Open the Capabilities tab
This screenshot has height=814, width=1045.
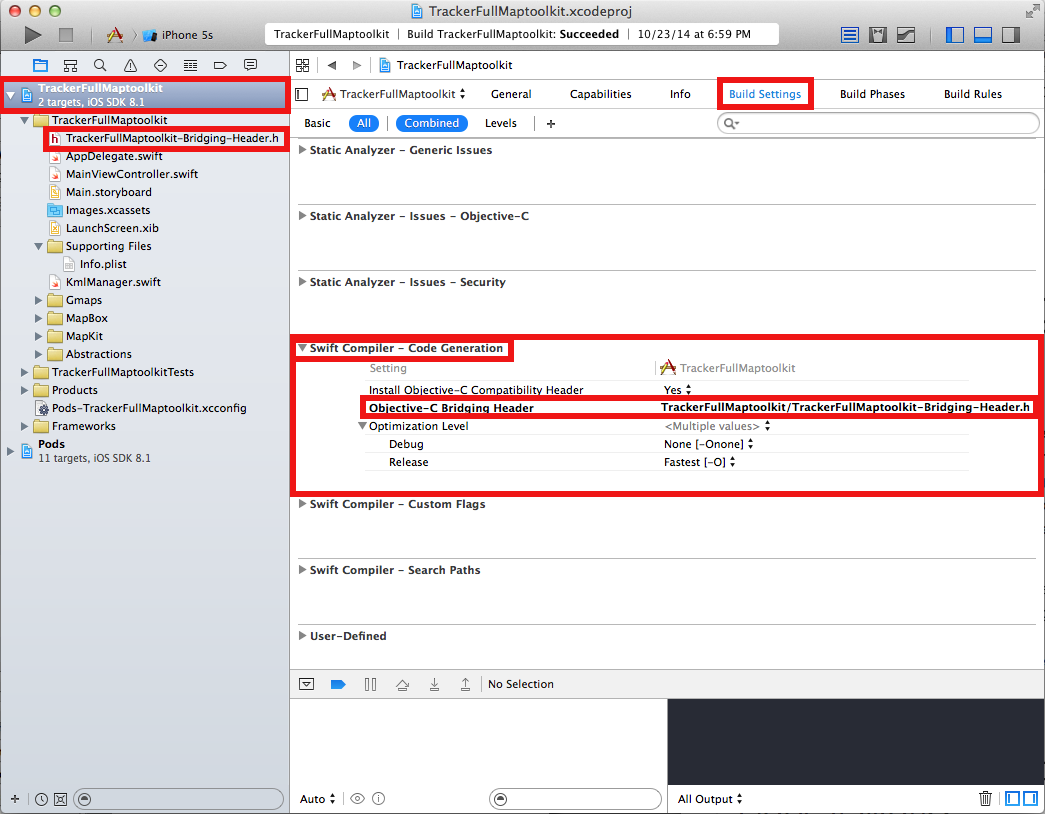click(600, 94)
